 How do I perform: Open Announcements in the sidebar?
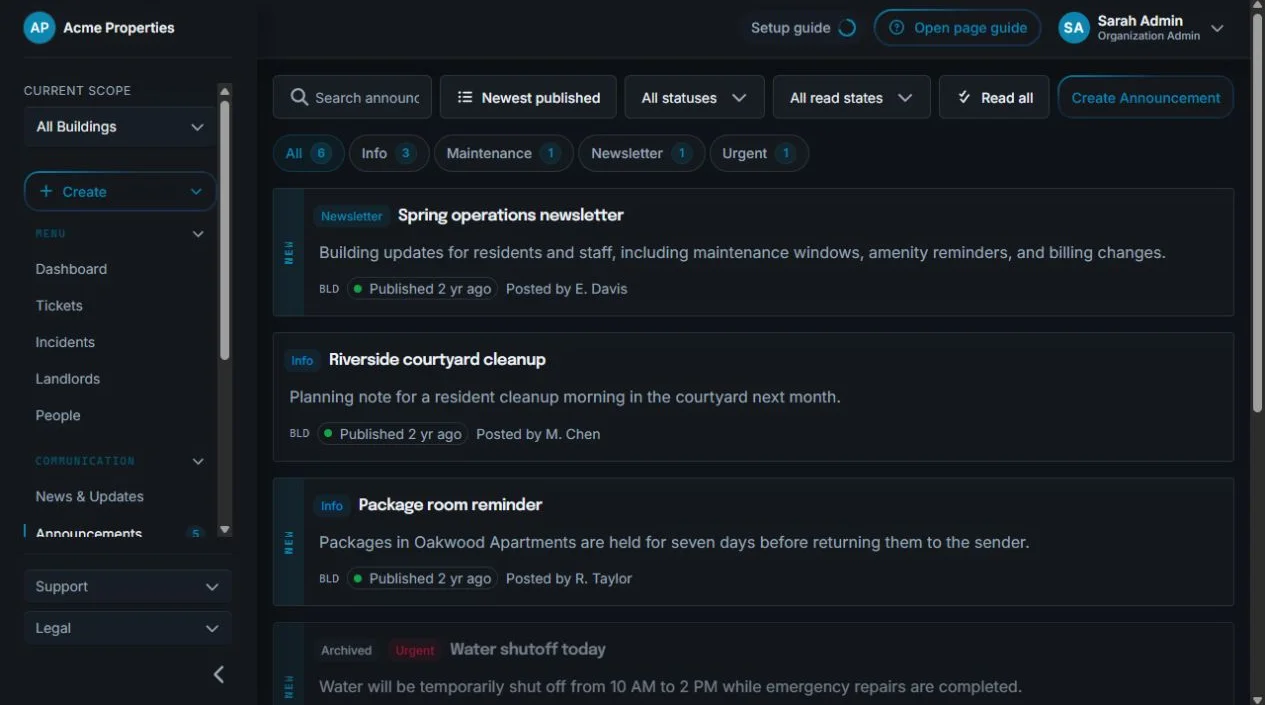click(89, 533)
